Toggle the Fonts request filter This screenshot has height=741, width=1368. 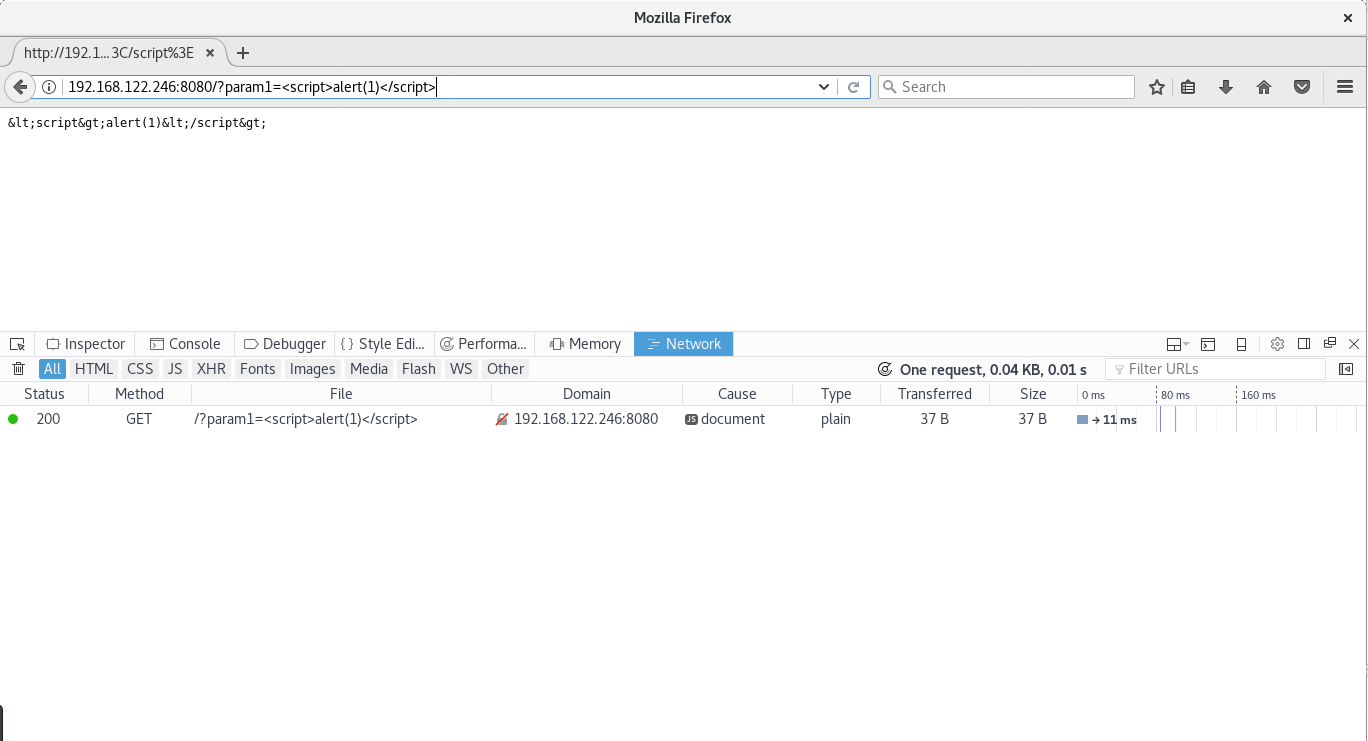tap(258, 369)
